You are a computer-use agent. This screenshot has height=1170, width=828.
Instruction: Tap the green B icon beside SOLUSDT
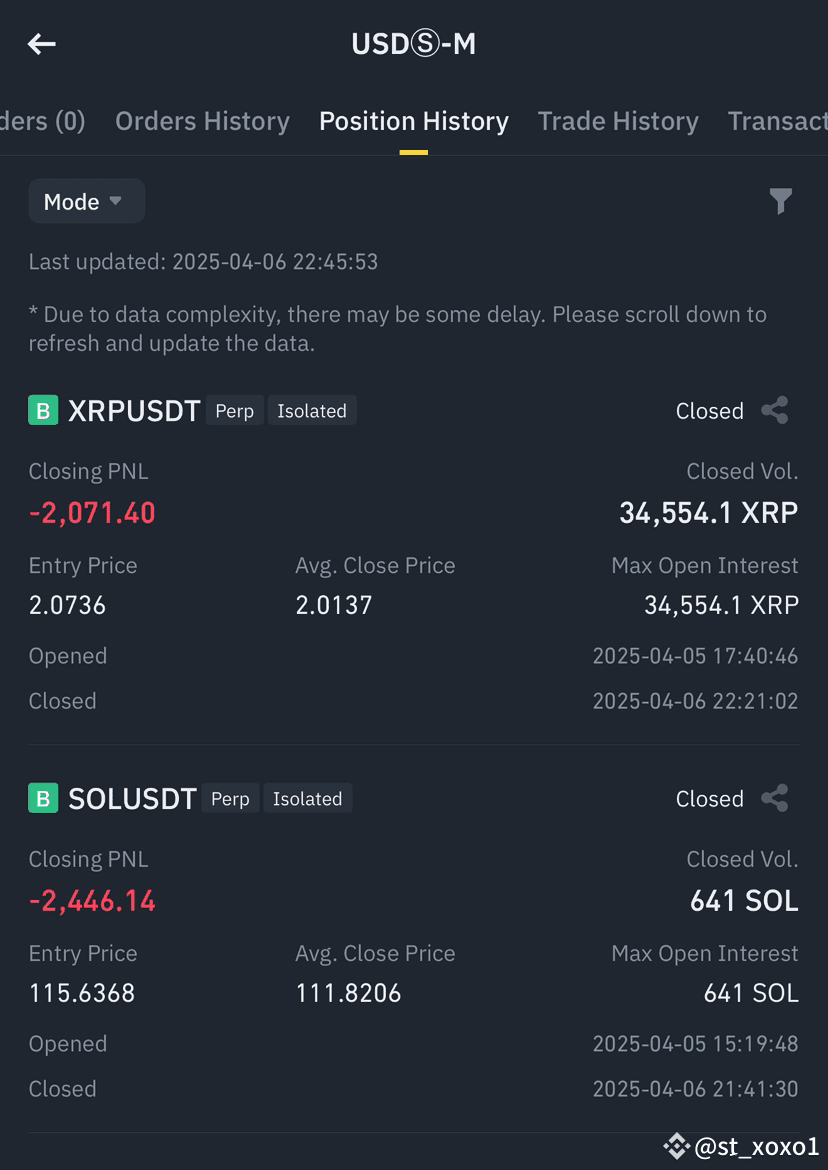coord(43,798)
